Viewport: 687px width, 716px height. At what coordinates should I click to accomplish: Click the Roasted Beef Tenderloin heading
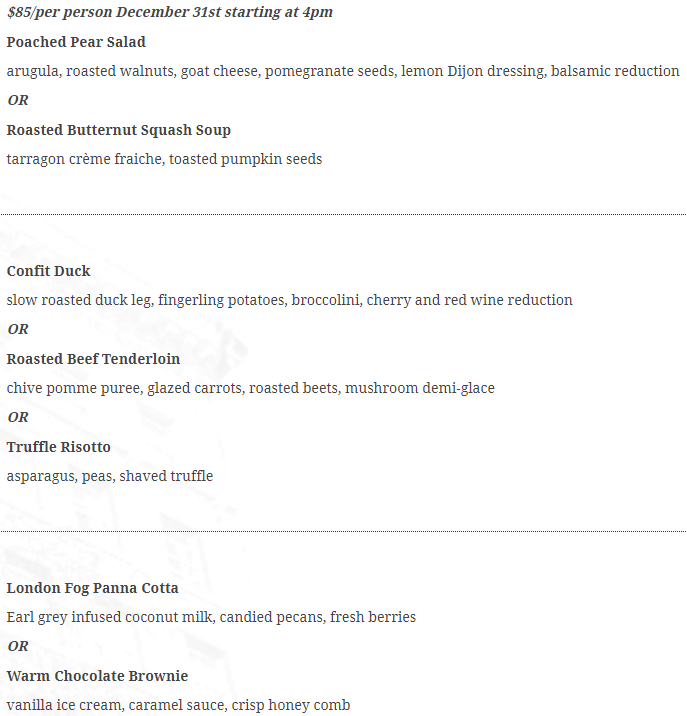pos(93,359)
